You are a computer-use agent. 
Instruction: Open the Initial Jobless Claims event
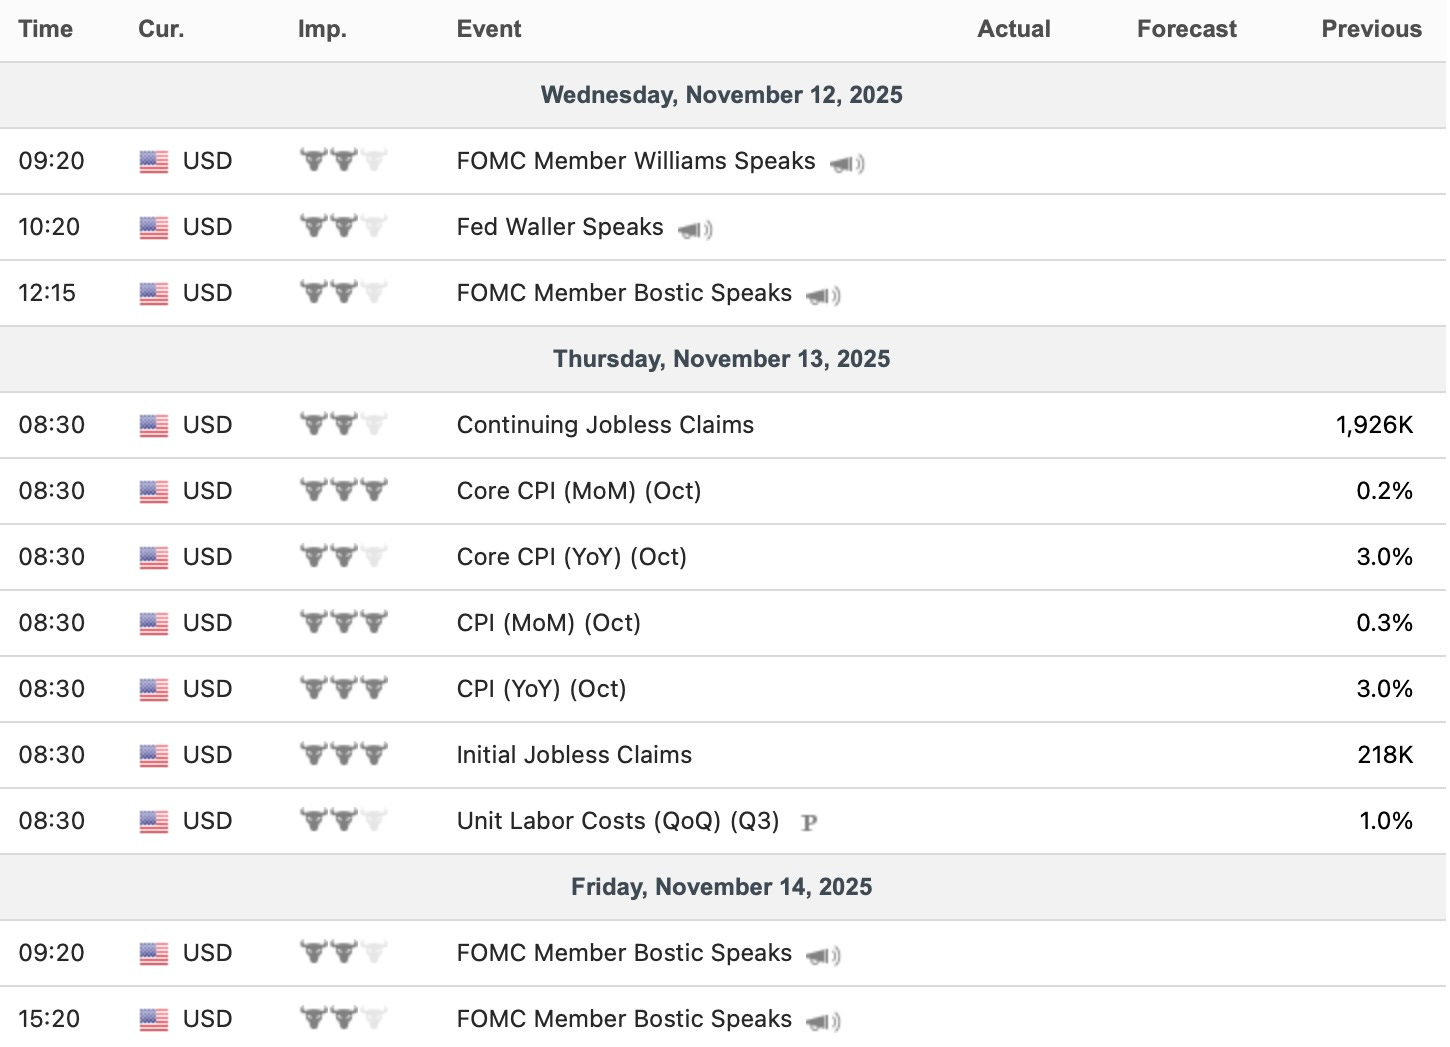574,755
